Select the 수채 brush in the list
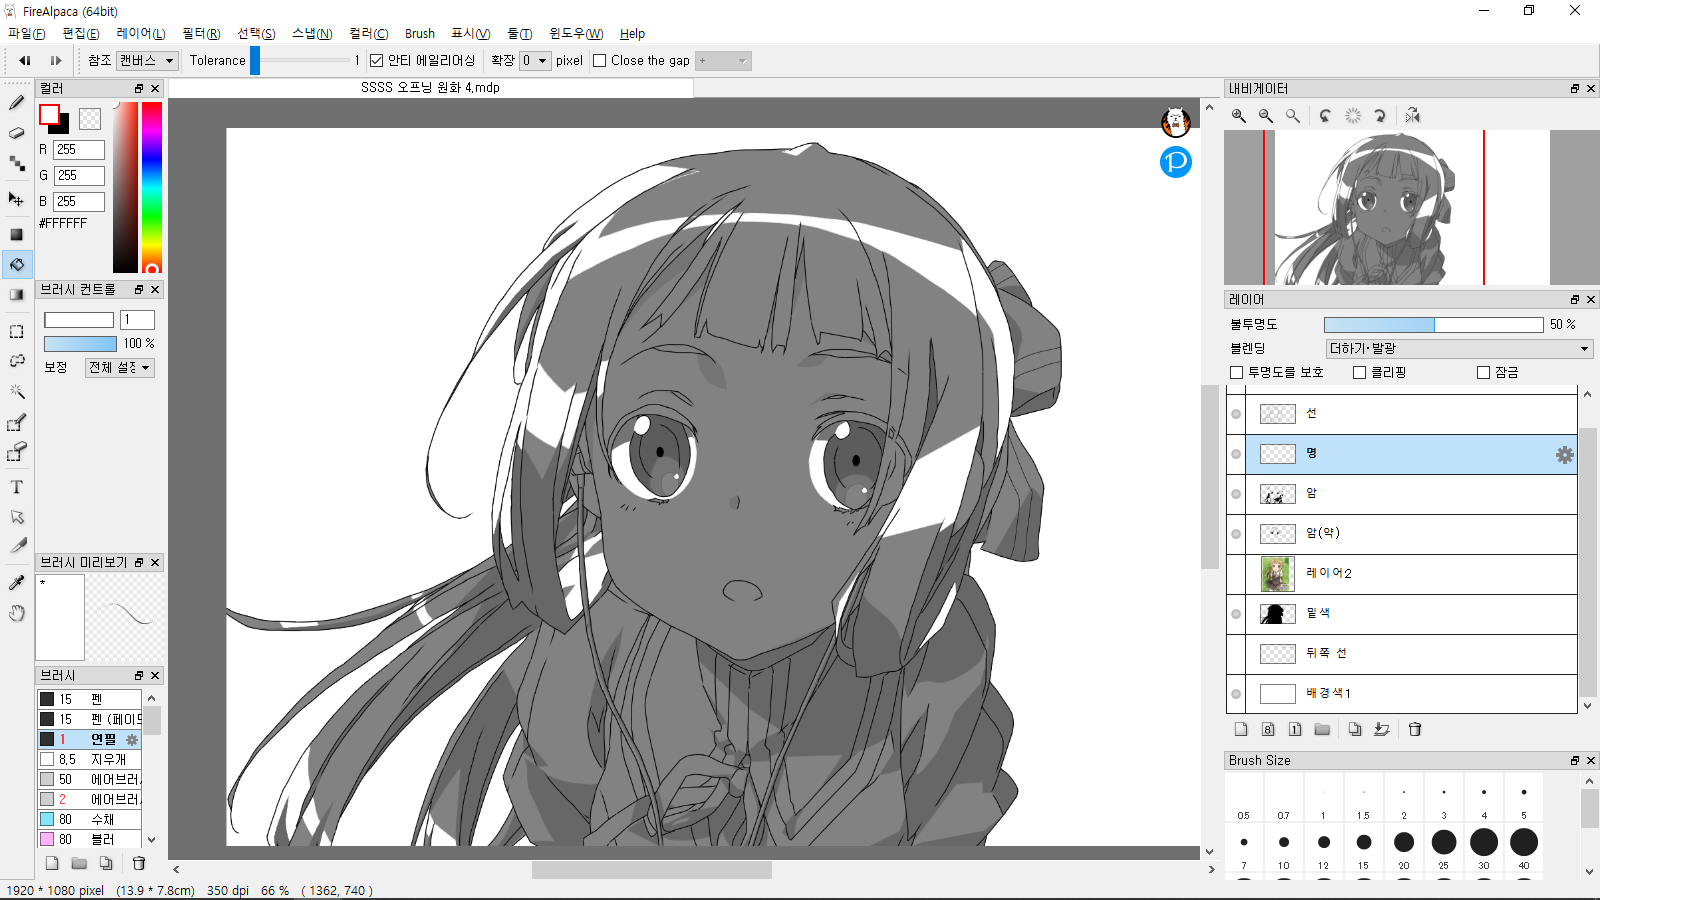1700x900 pixels. coord(102,819)
